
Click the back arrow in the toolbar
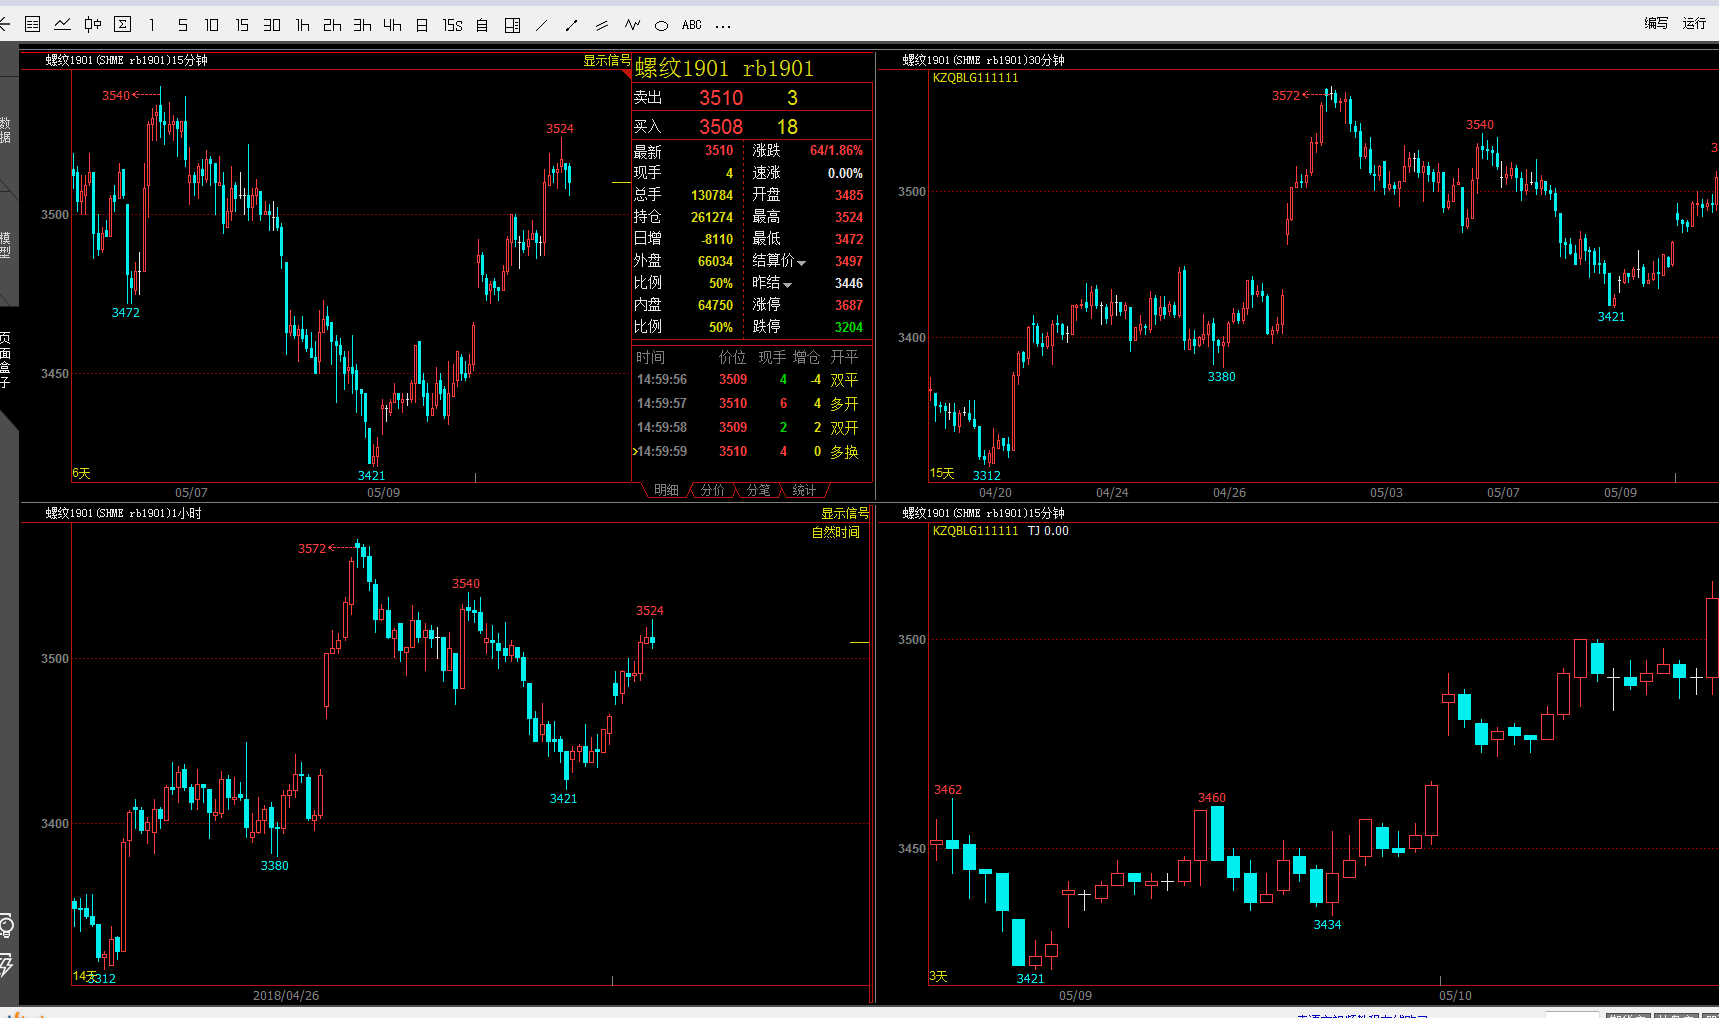[x=4, y=24]
